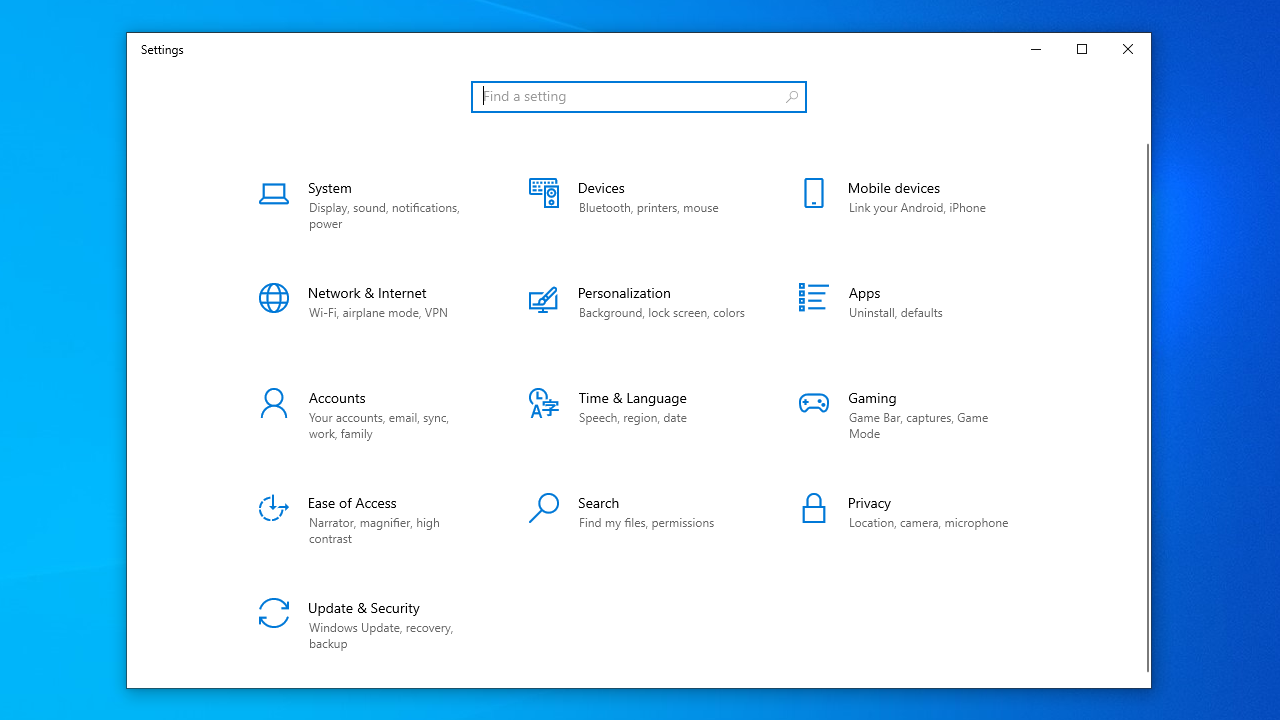Screen dimensions: 1280x720
Task: Select the Network & Internet globe icon
Action: pyautogui.click(x=273, y=298)
